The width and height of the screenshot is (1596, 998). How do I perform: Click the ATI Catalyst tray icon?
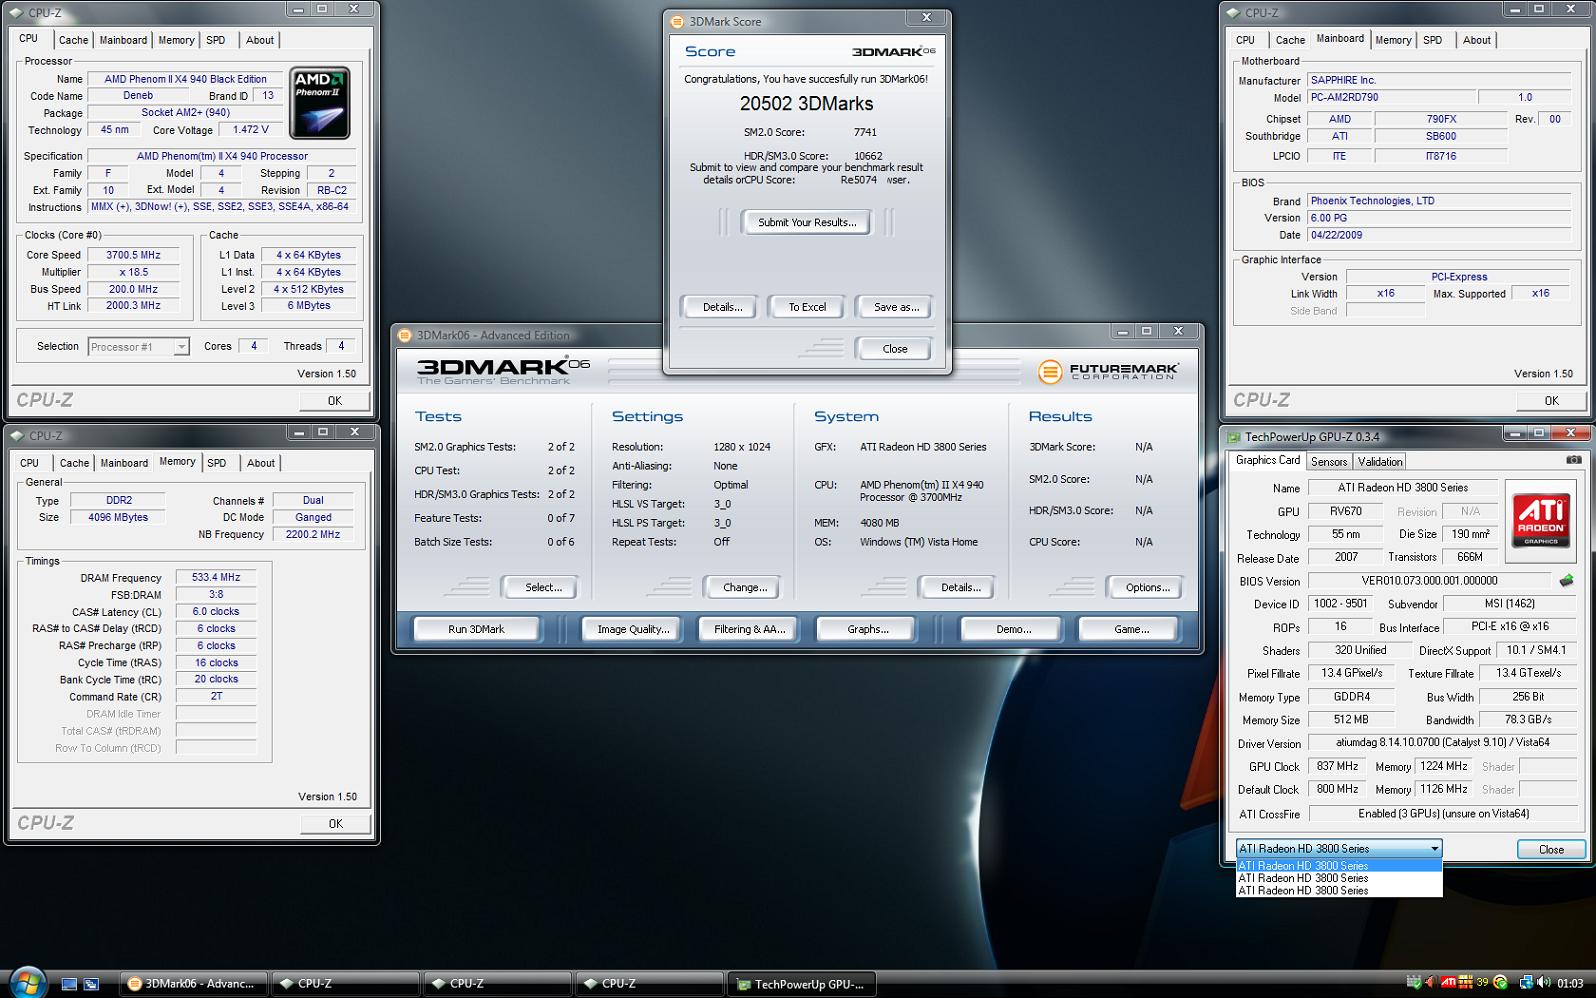1447,983
